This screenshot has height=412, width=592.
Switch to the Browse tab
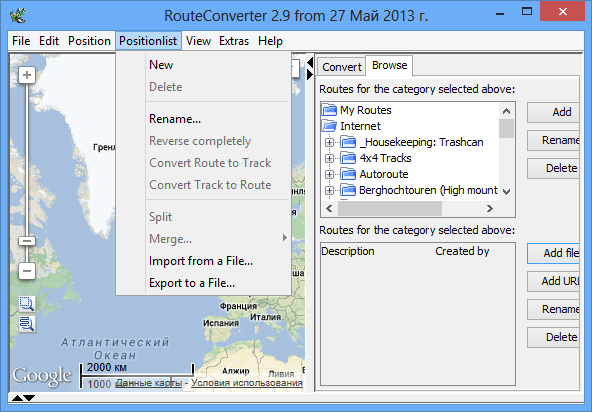point(389,65)
